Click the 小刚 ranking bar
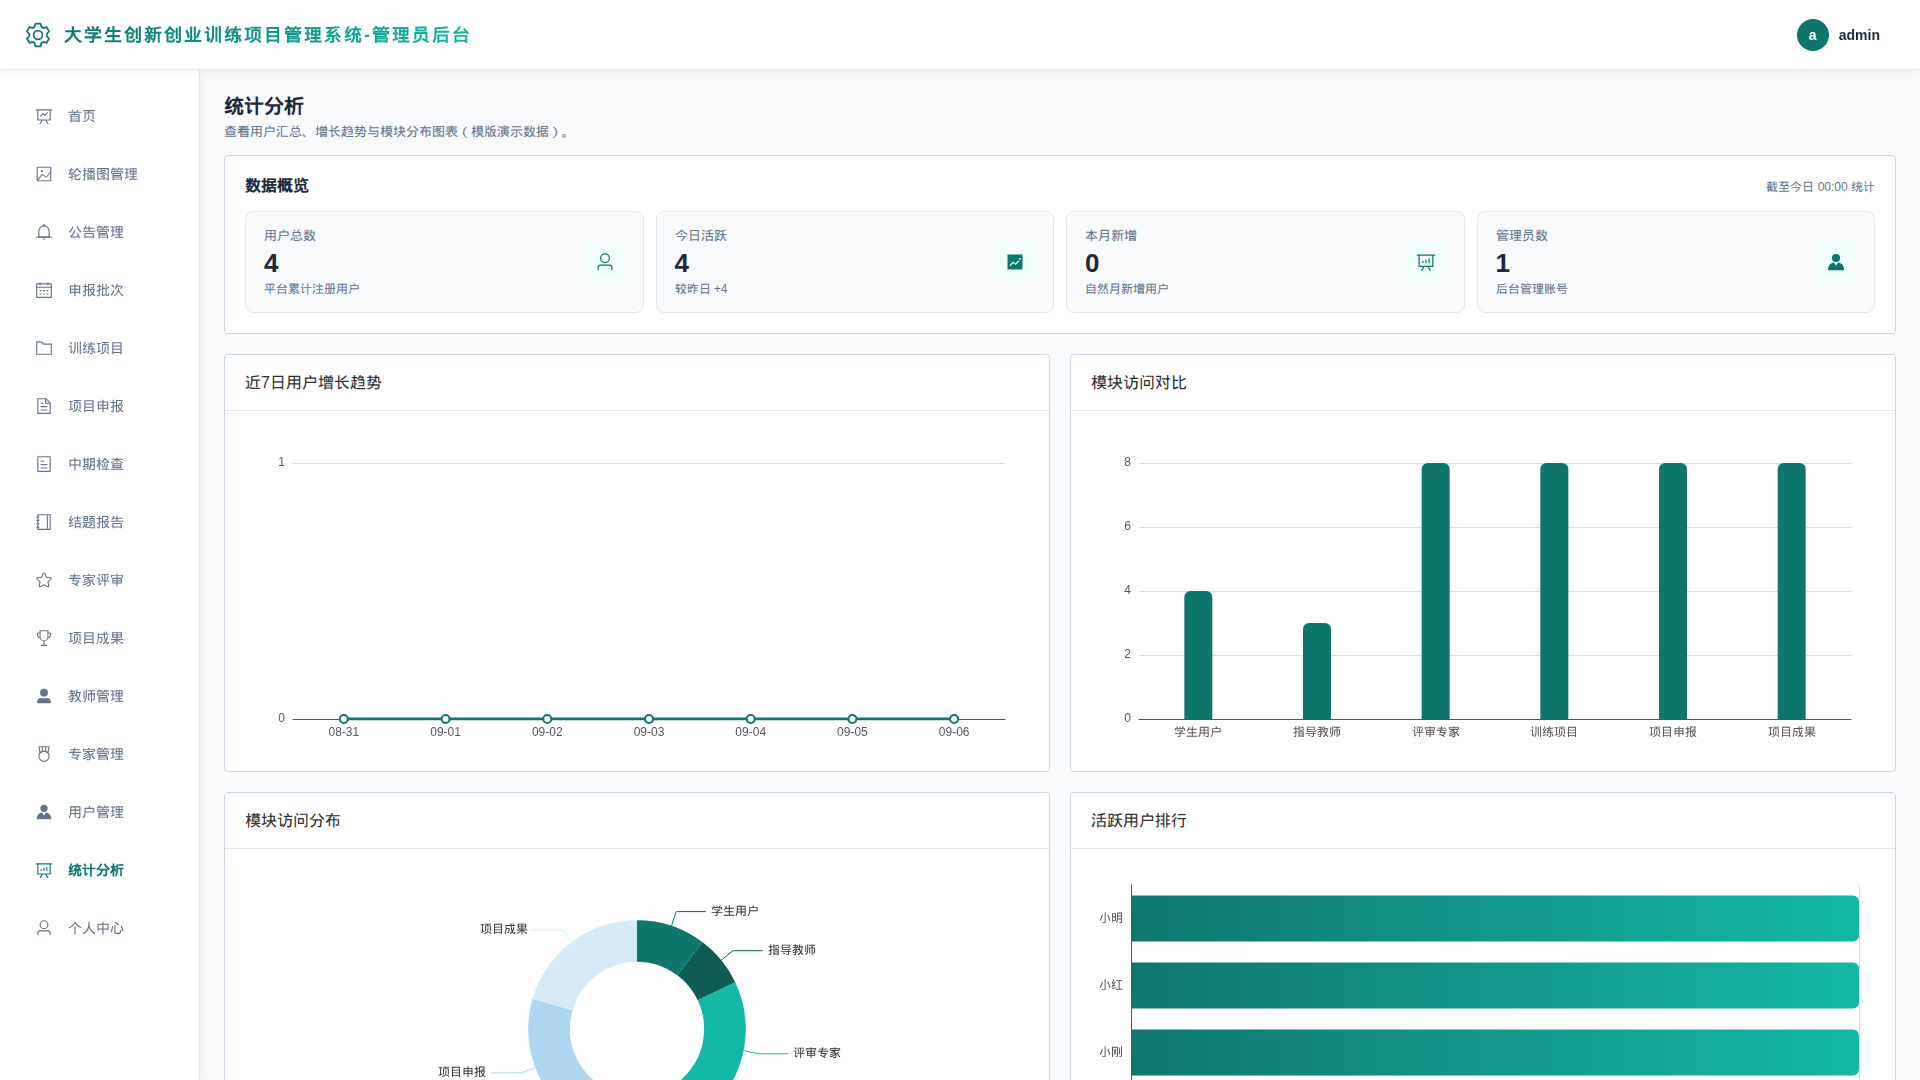Image resolution: width=1920 pixels, height=1080 pixels. [1494, 1052]
